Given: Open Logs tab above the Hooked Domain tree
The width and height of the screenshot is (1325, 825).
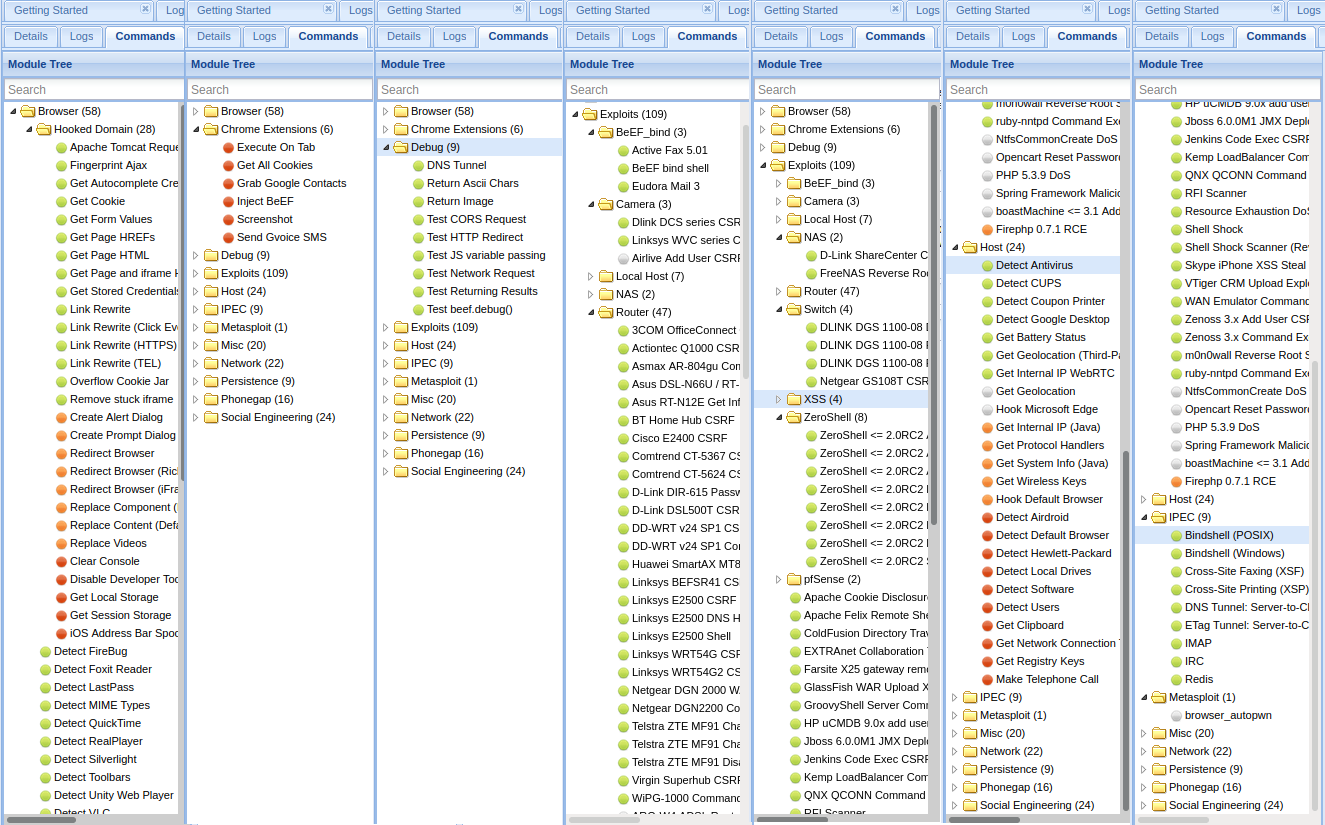Looking at the screenshot, I should tap(82, 36).
